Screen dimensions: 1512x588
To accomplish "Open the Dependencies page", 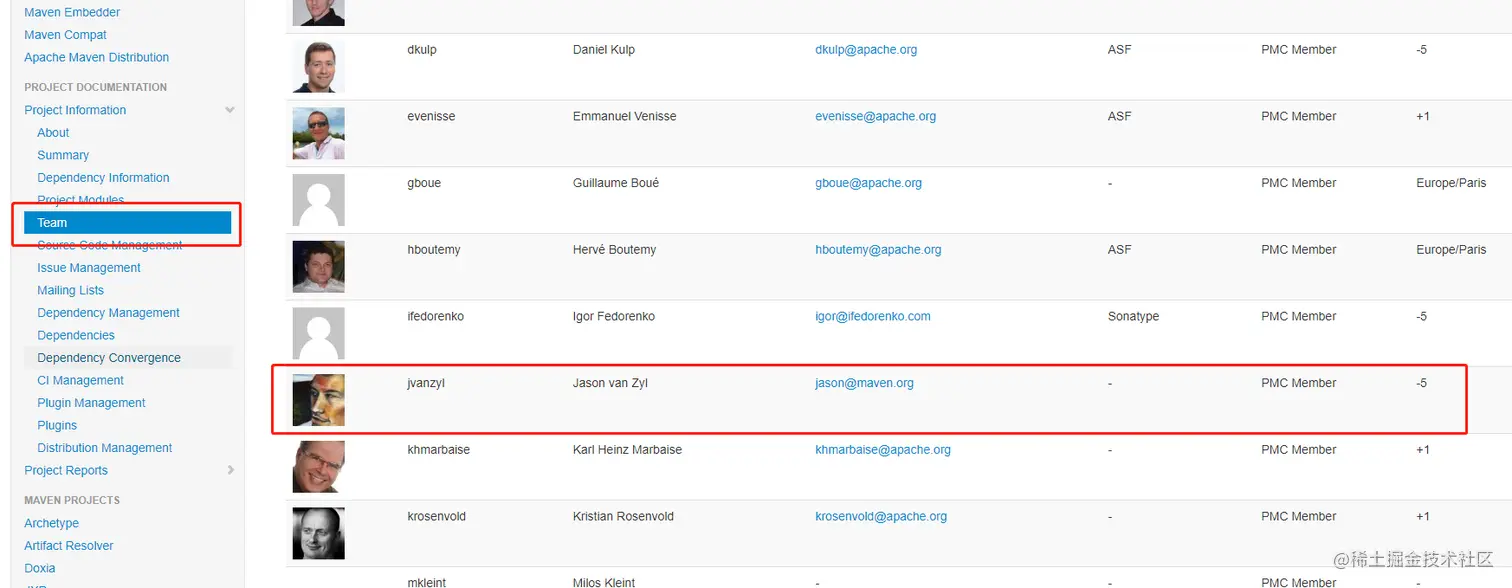I will 76,335.
